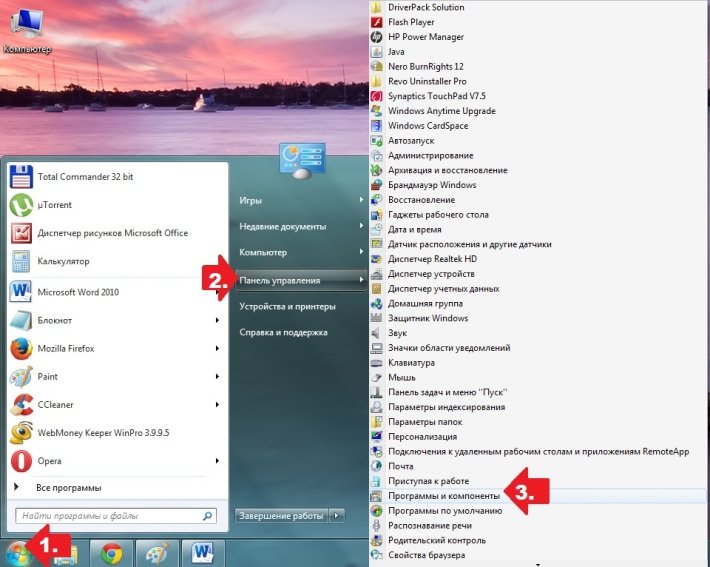Click the Программы и компоненты icon
Viewport: 710px width, 567px height.
(376, 496)
